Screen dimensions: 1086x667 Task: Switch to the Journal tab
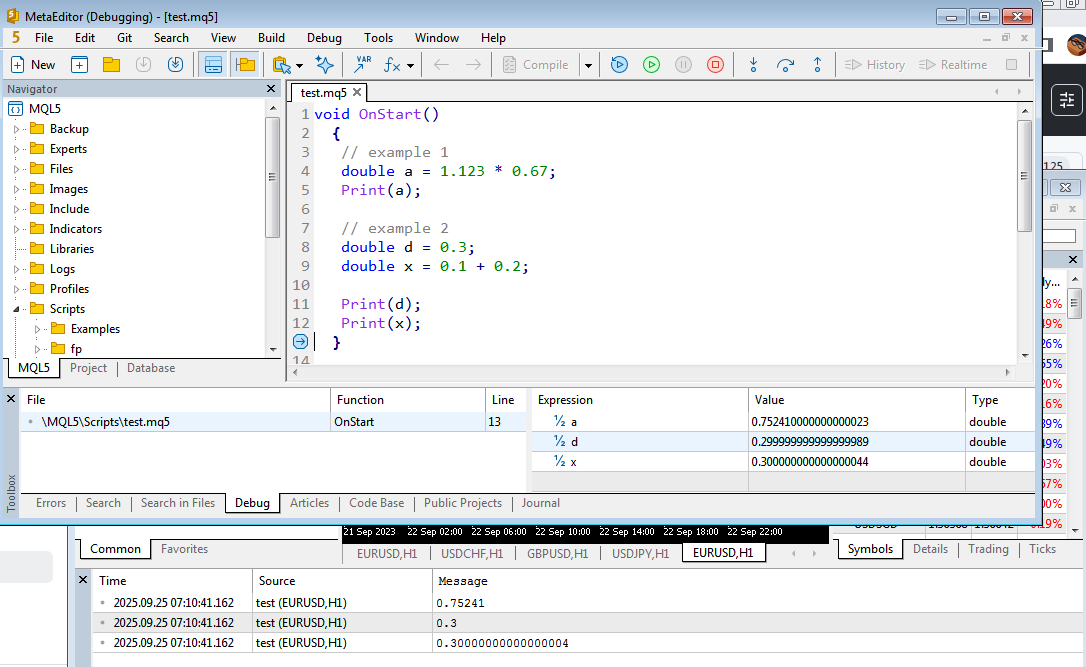coord(540,503)
